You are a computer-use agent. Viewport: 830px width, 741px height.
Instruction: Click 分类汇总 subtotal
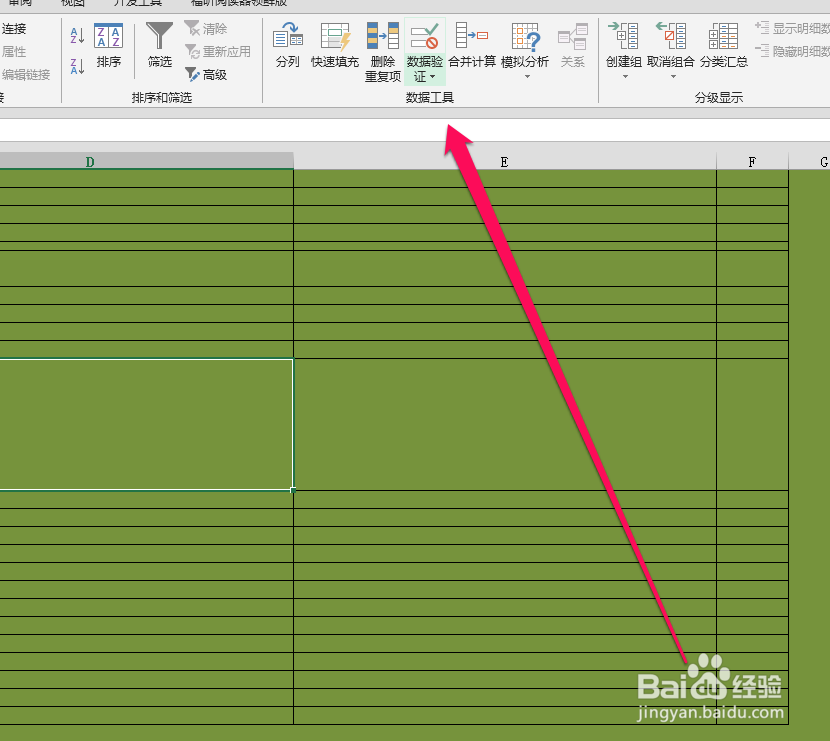coord(724,46)
